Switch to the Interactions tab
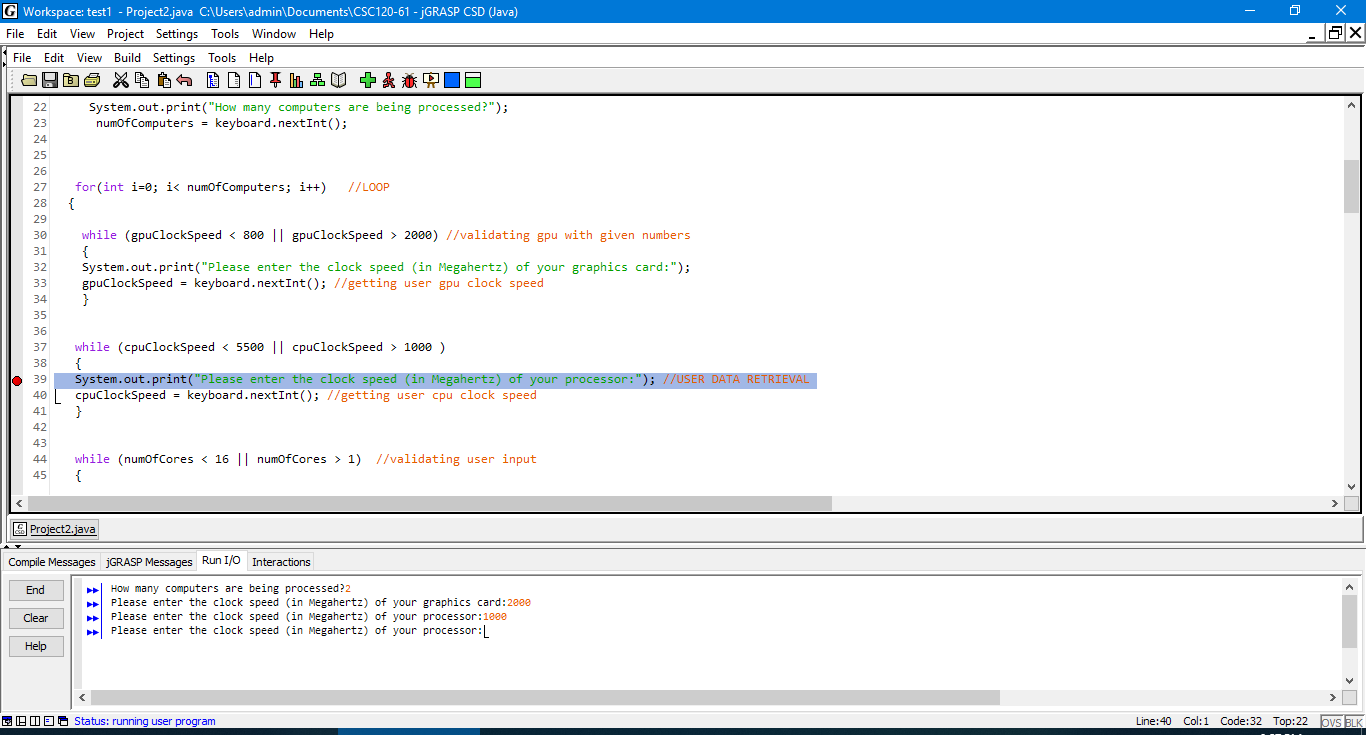Viewport: 1366px width, 735px height. [x=280, y=562]
